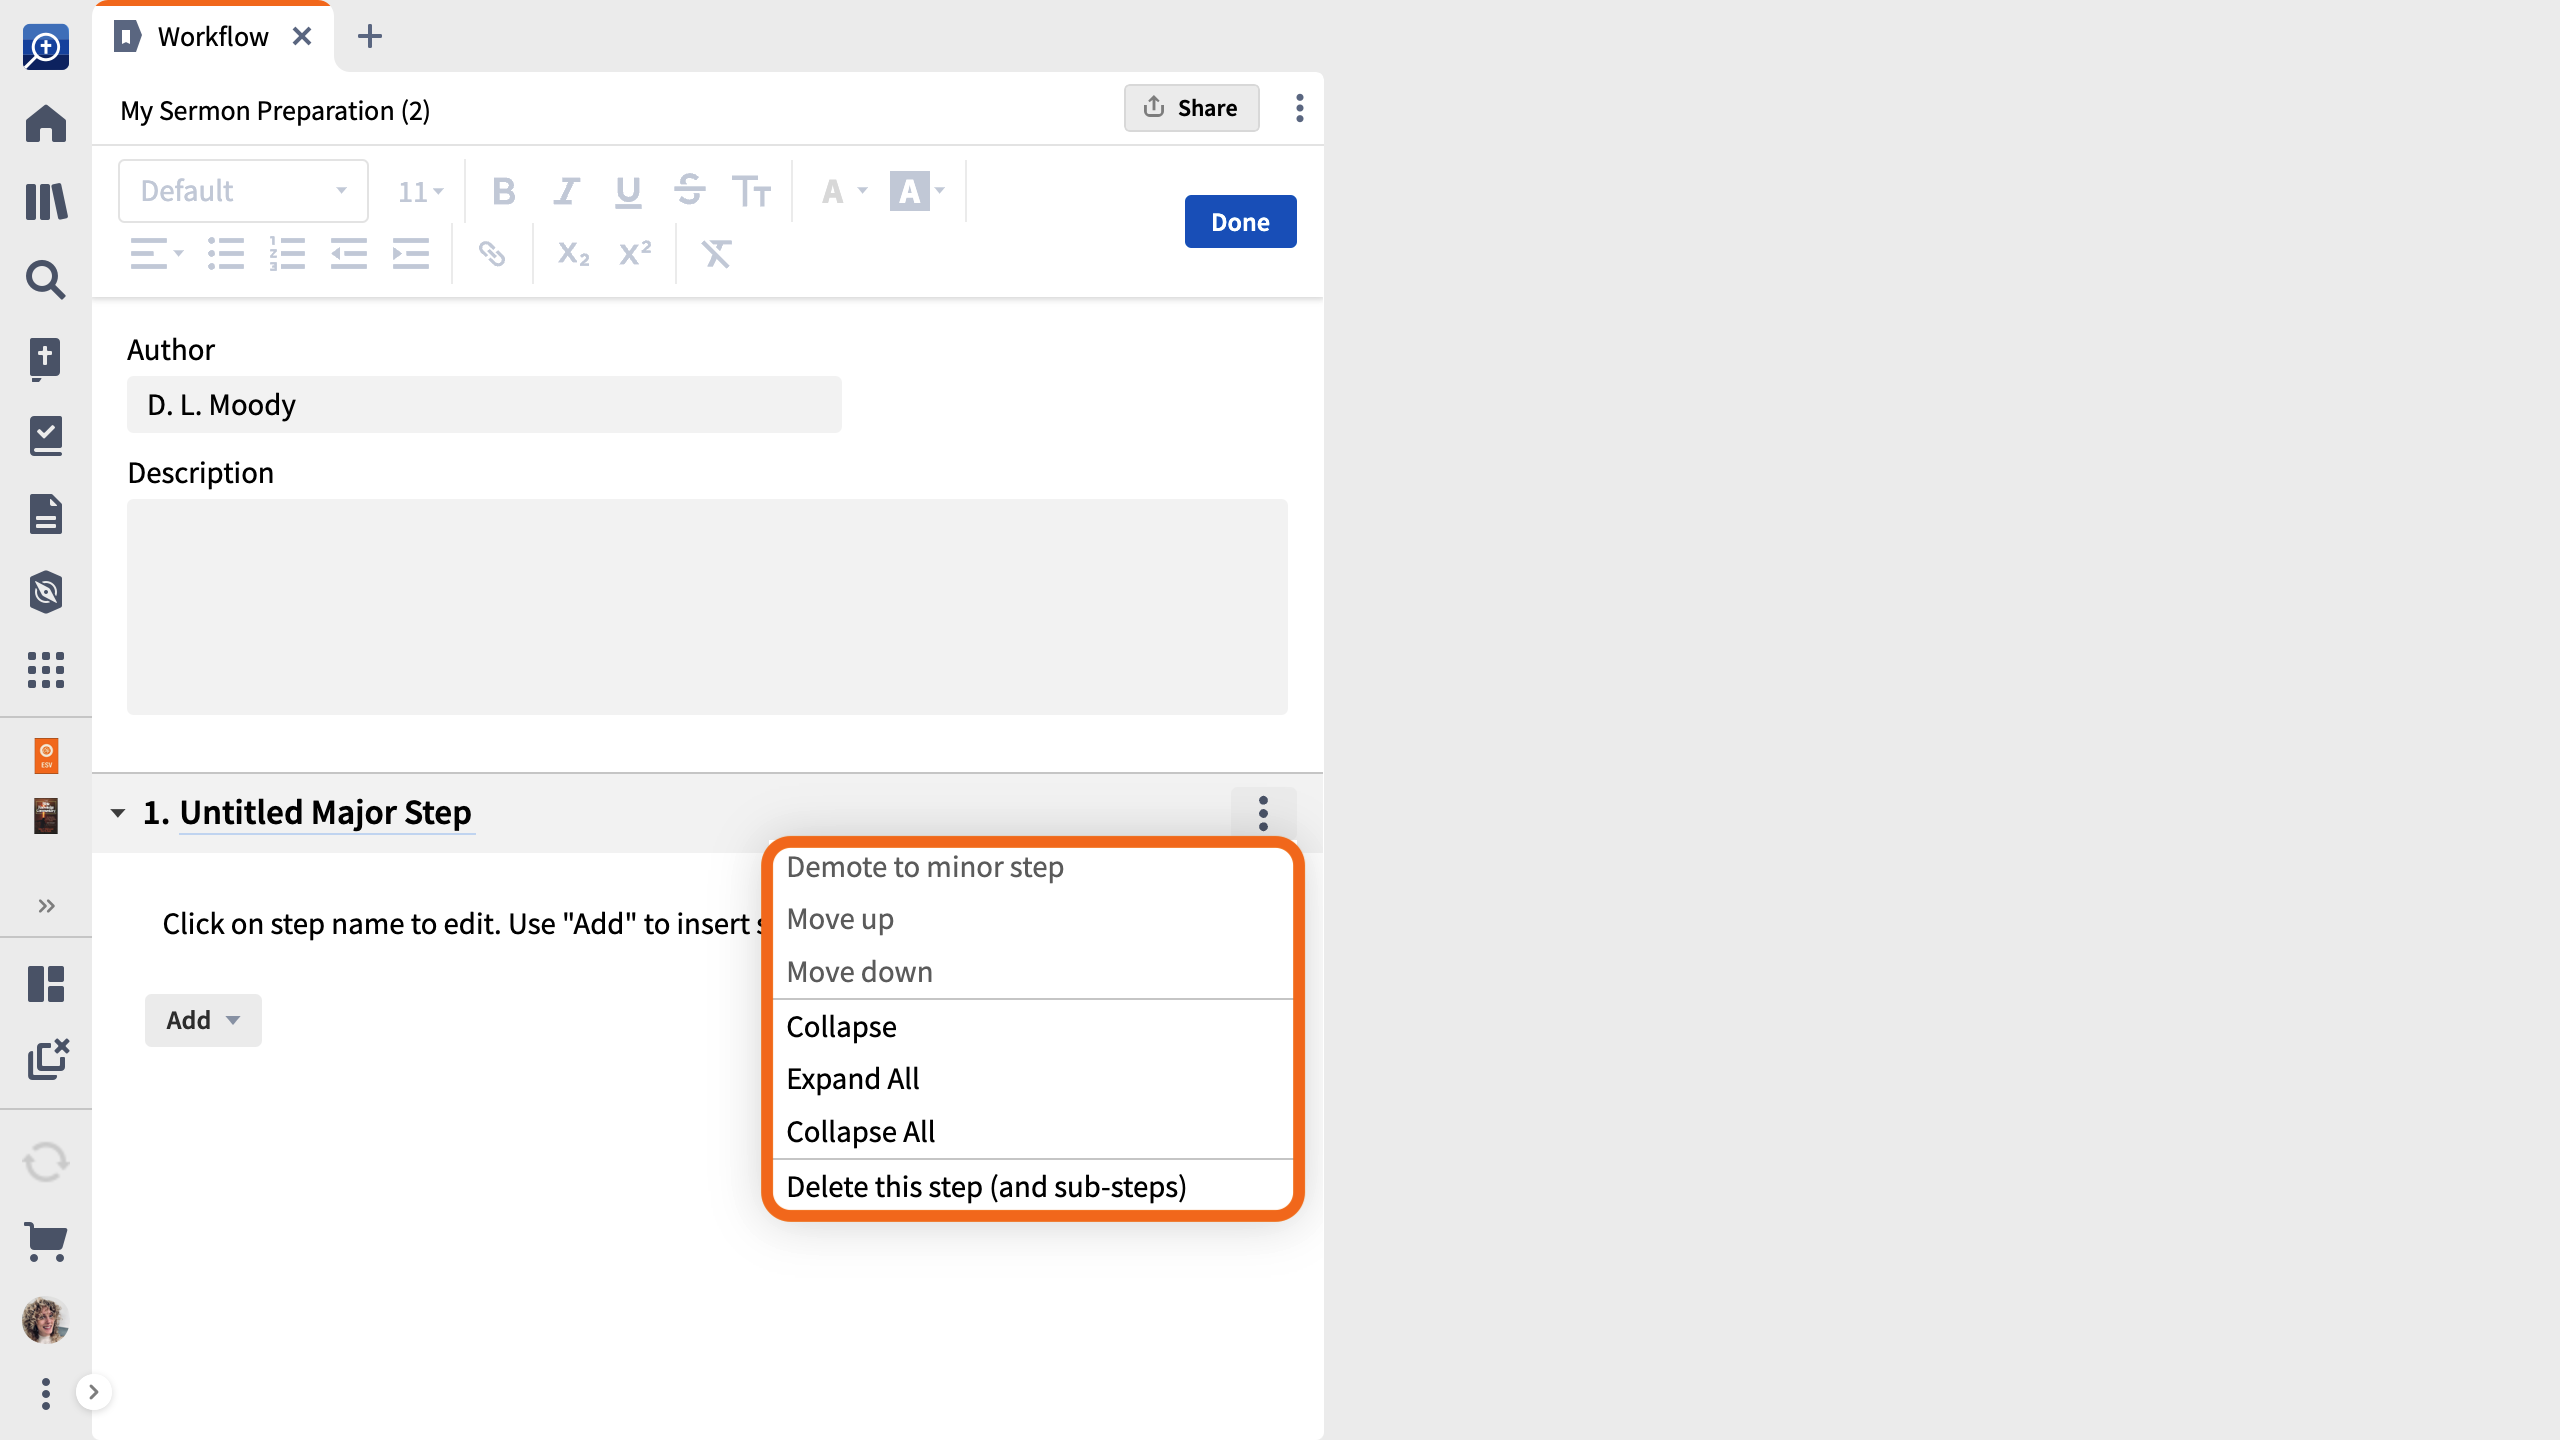Toggle numbered list
Screen dimensions: 2560x1440
287,254
